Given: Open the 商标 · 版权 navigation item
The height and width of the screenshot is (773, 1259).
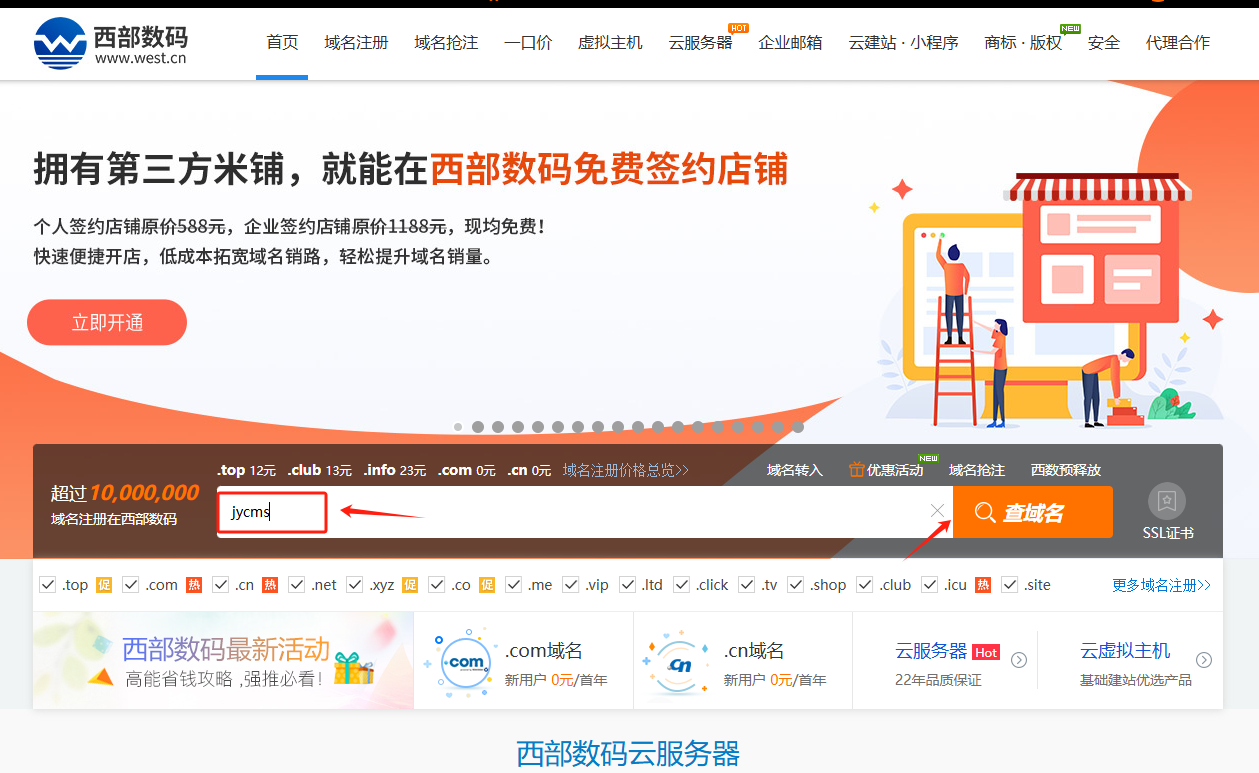Looking at the screenshot, I should point(1023,43).
